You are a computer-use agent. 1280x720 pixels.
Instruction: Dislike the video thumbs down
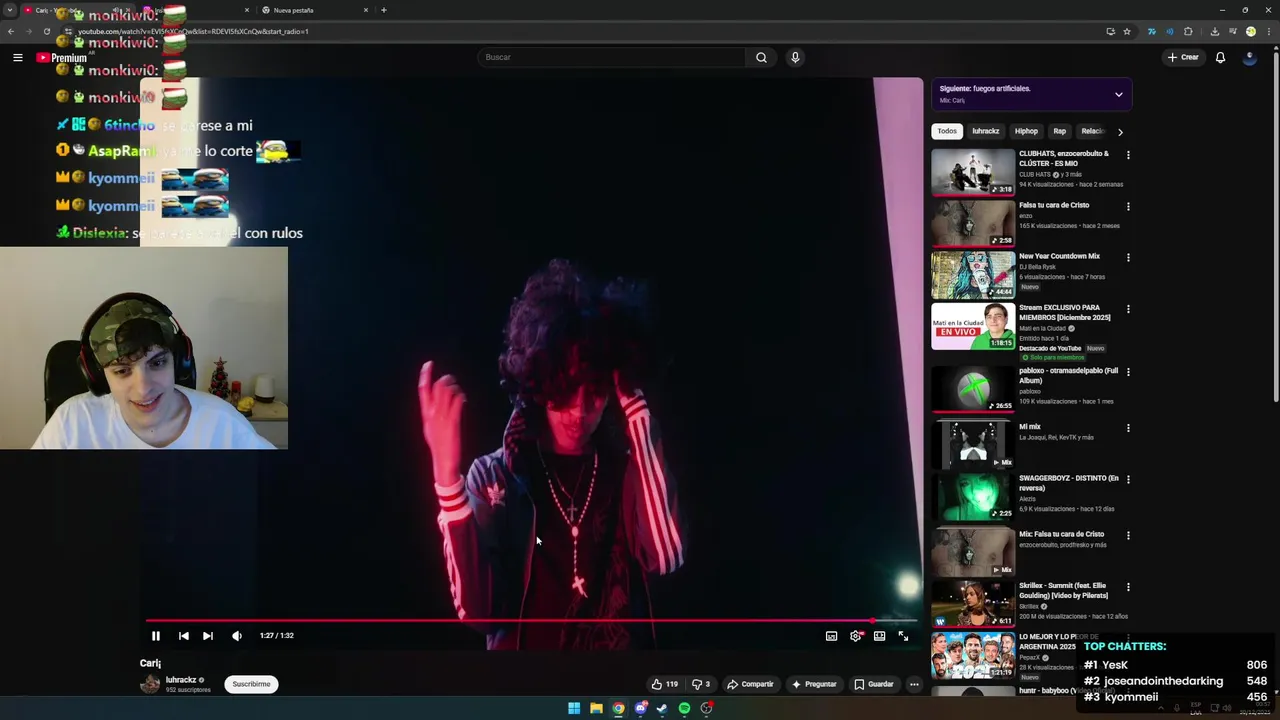click(x=701, y=684)
